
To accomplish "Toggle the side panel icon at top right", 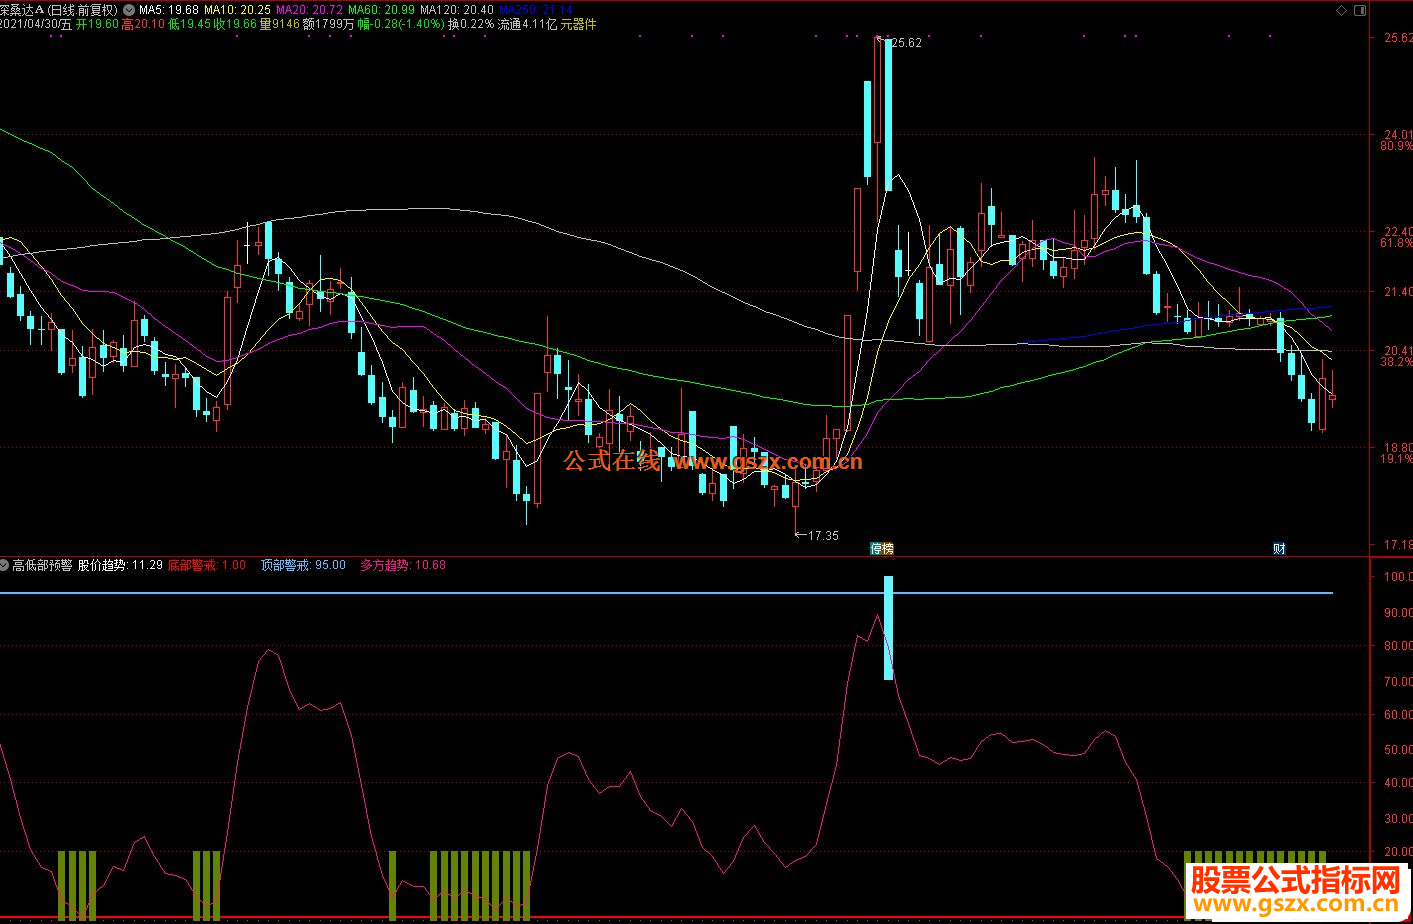I will point(1360,10).
